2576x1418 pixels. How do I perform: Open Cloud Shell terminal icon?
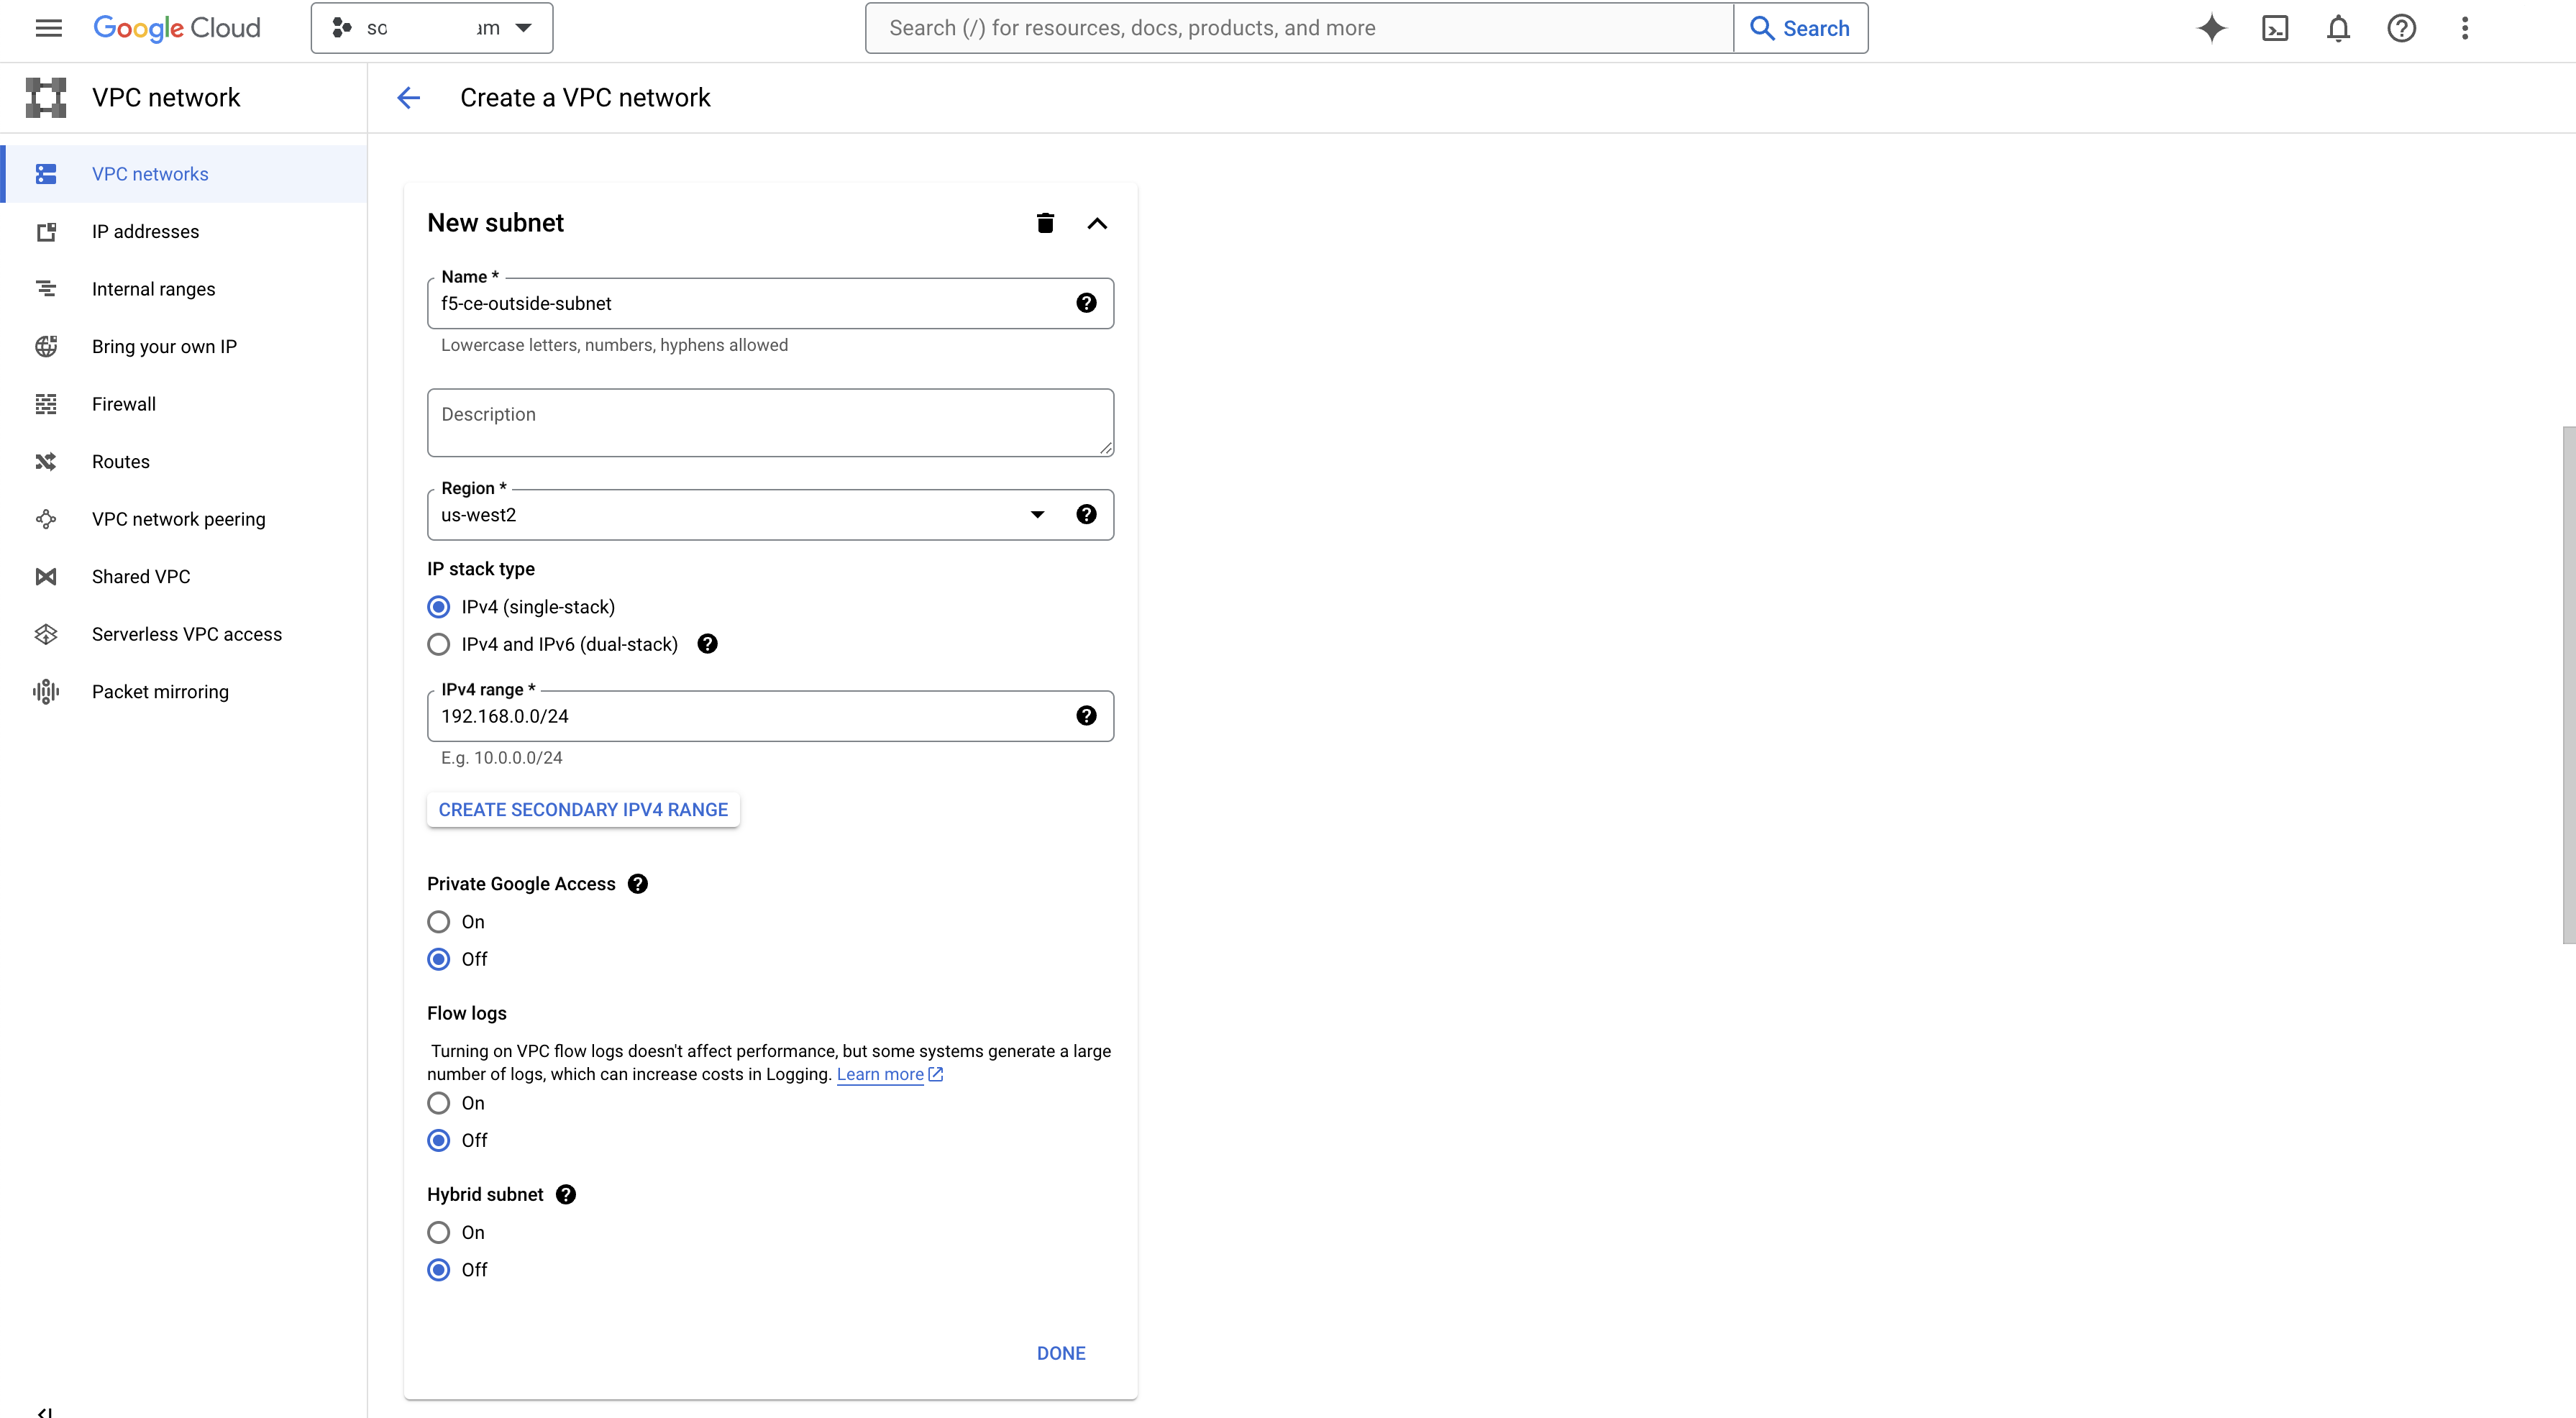2275,28
